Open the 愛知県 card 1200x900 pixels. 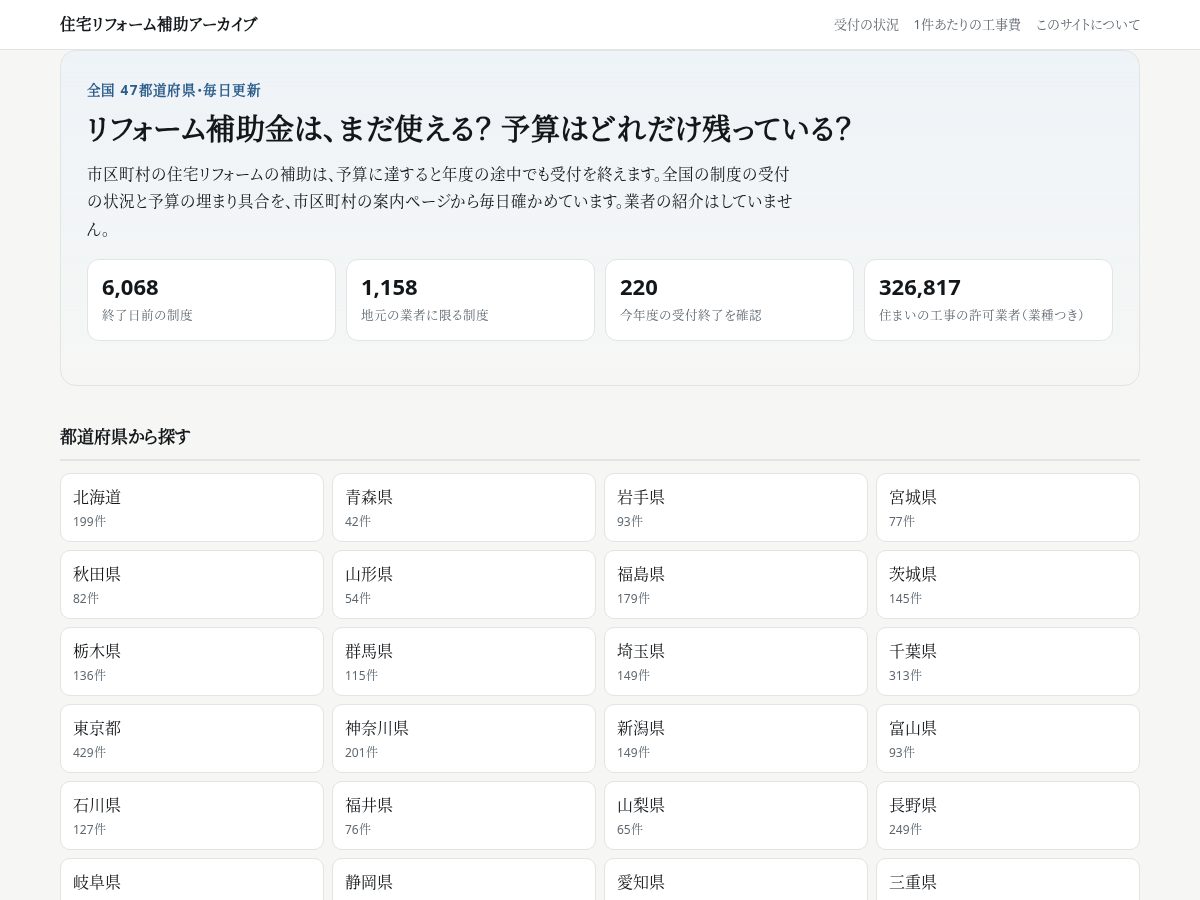[736, 879]
